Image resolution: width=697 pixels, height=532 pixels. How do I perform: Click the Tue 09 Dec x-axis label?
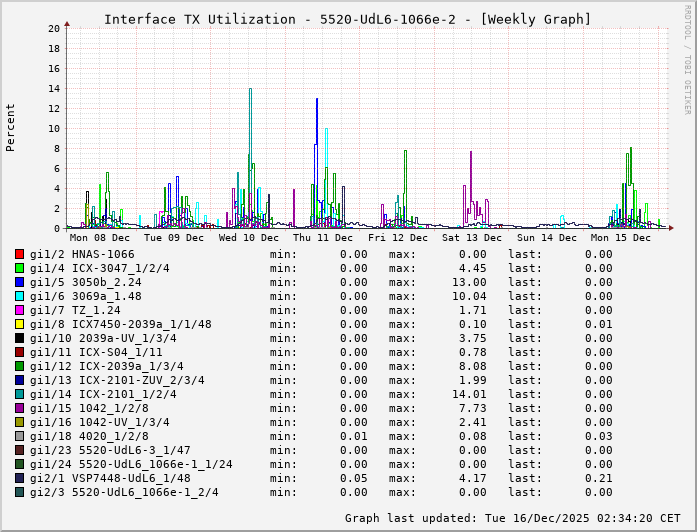point(174,238)
